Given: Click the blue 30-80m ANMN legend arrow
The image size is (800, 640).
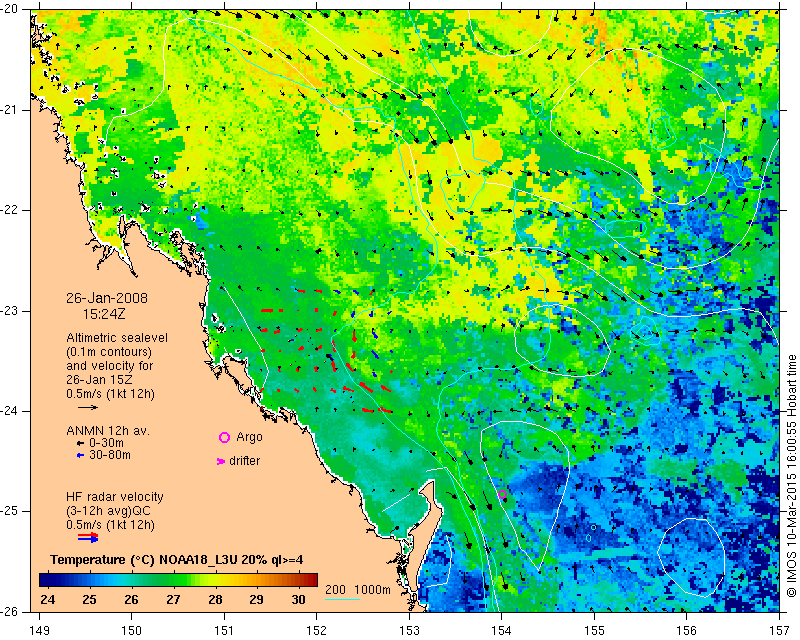Looking at the screenshot, I should click(80, 455).
